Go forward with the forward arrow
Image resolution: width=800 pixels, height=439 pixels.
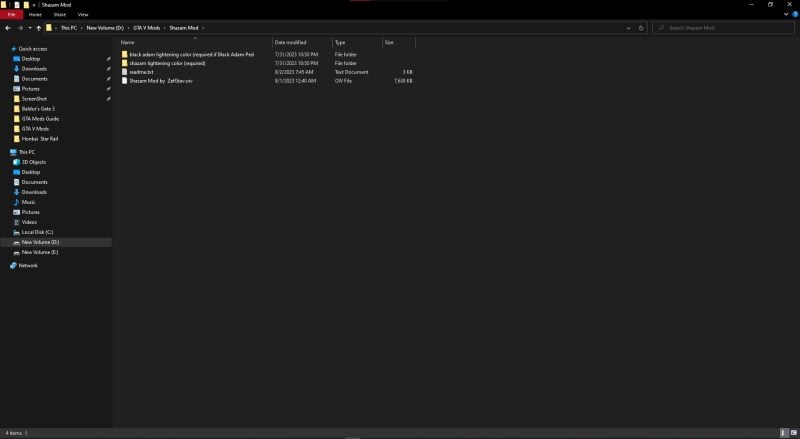pyautogui.click(x=20, y=28)
